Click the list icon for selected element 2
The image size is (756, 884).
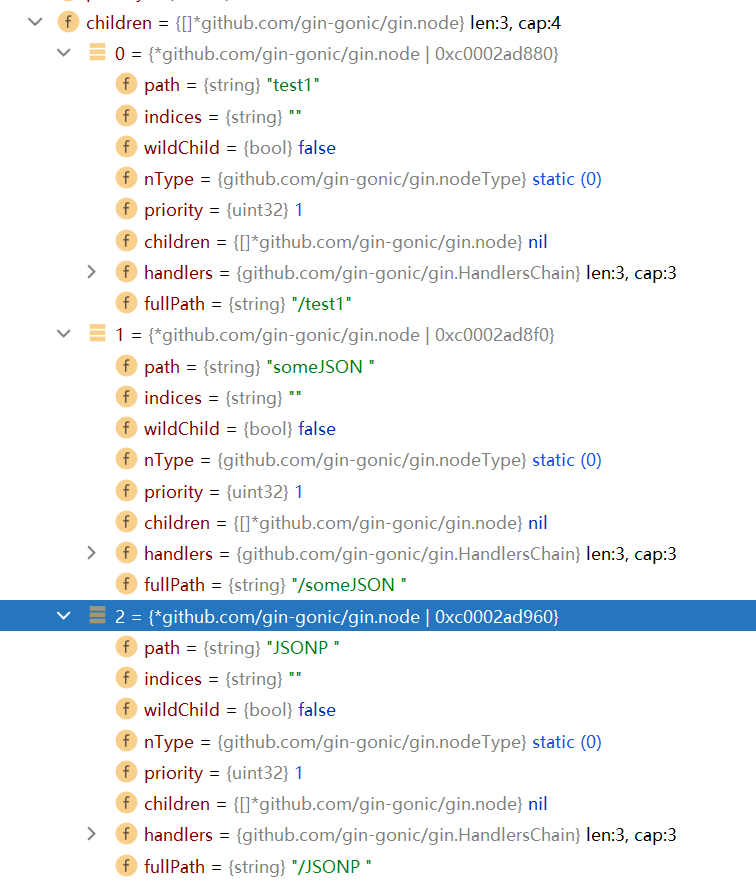(x=98, y=615)
